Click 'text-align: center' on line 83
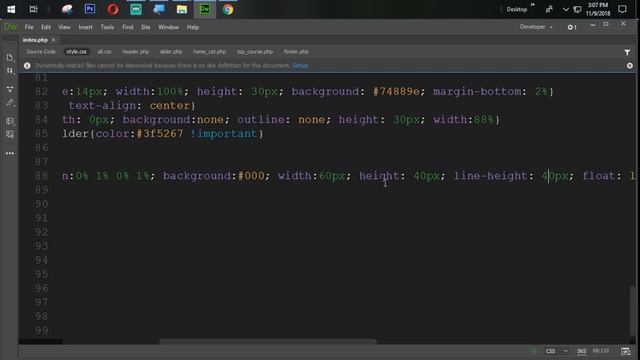The width and height of the screenshot is (640, 360). tap(129, 106)
